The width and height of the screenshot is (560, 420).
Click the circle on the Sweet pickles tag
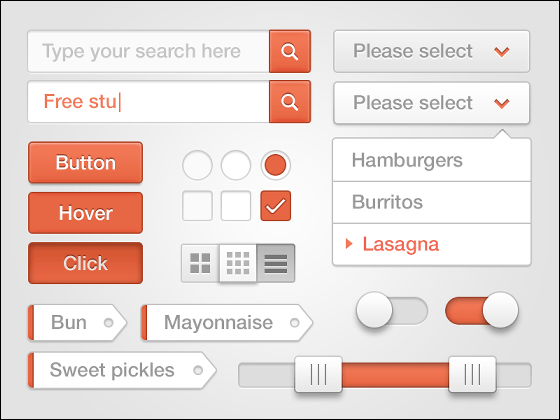pyautogui.click(x=198, y=370)
